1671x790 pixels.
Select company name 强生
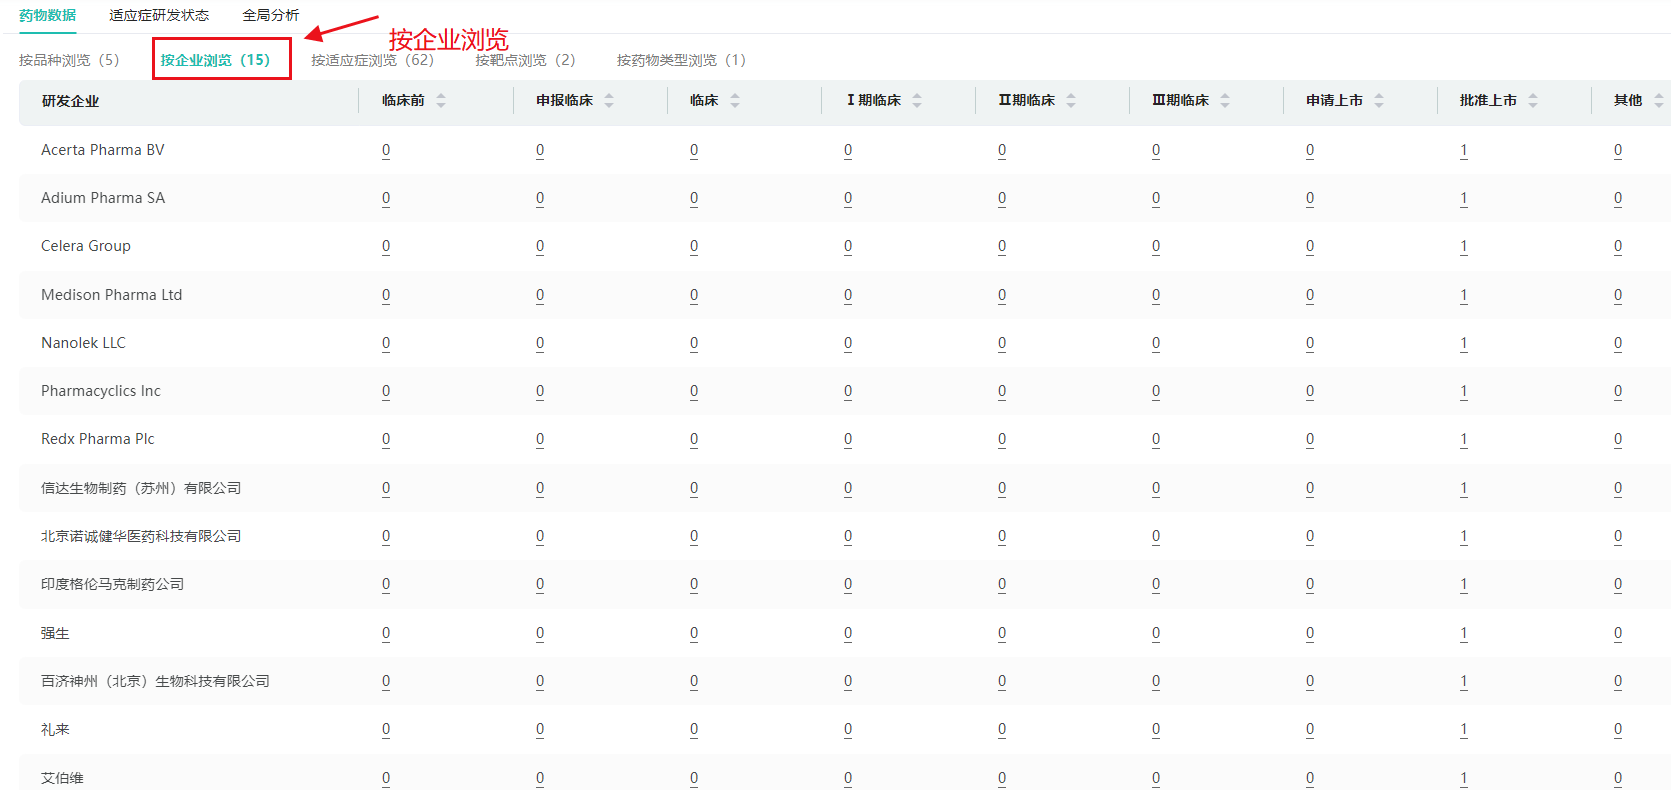point(55,633)
